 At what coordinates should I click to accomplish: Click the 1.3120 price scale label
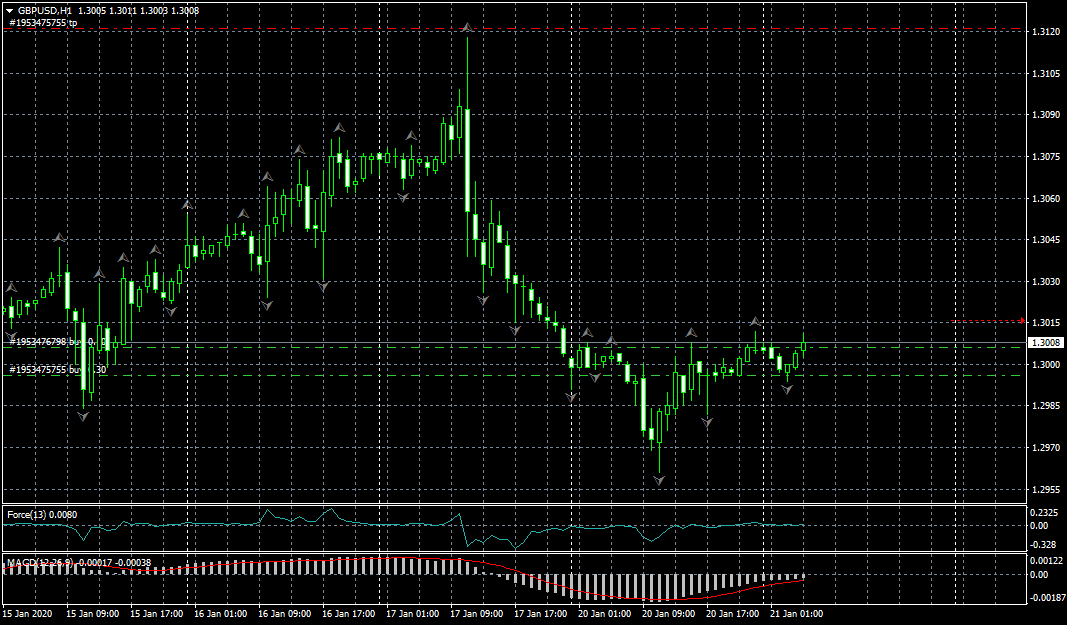click(1045, 33)
